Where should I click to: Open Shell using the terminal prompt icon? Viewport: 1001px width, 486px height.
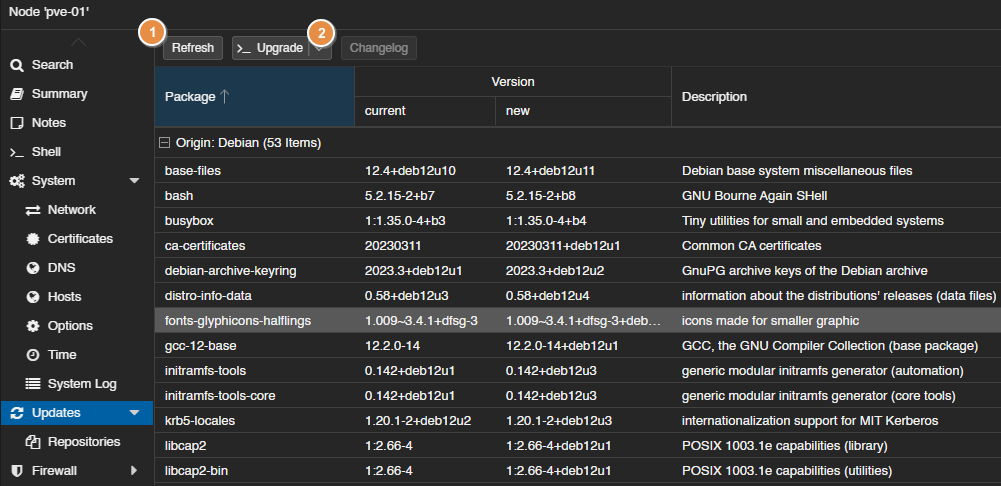(16, 152)
